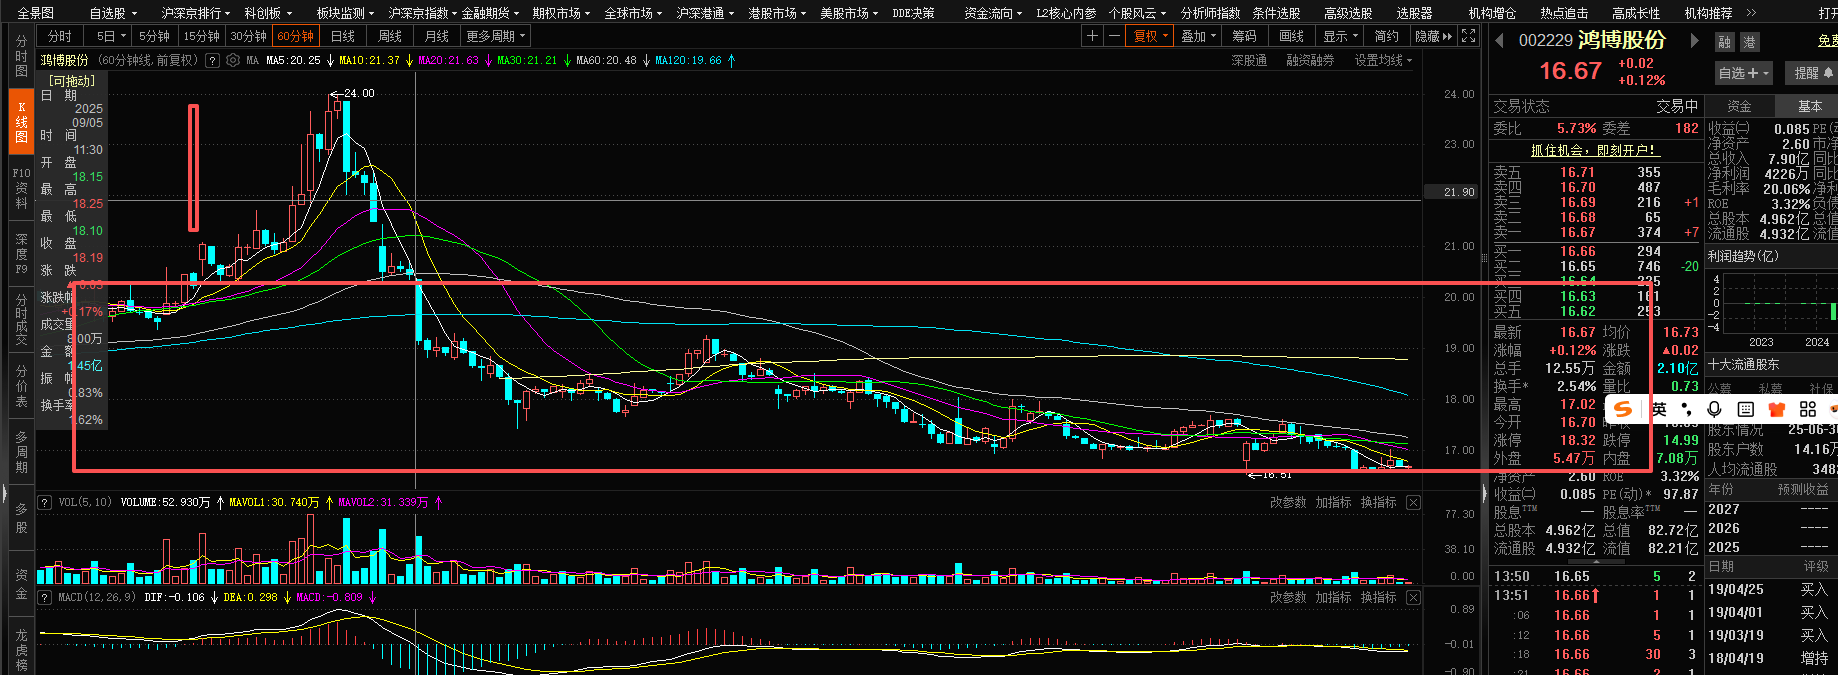The height and width of the screenshot is (675, 1838).
Task: Switch the chart to 30分钟 period
Action: pos(248,36)
